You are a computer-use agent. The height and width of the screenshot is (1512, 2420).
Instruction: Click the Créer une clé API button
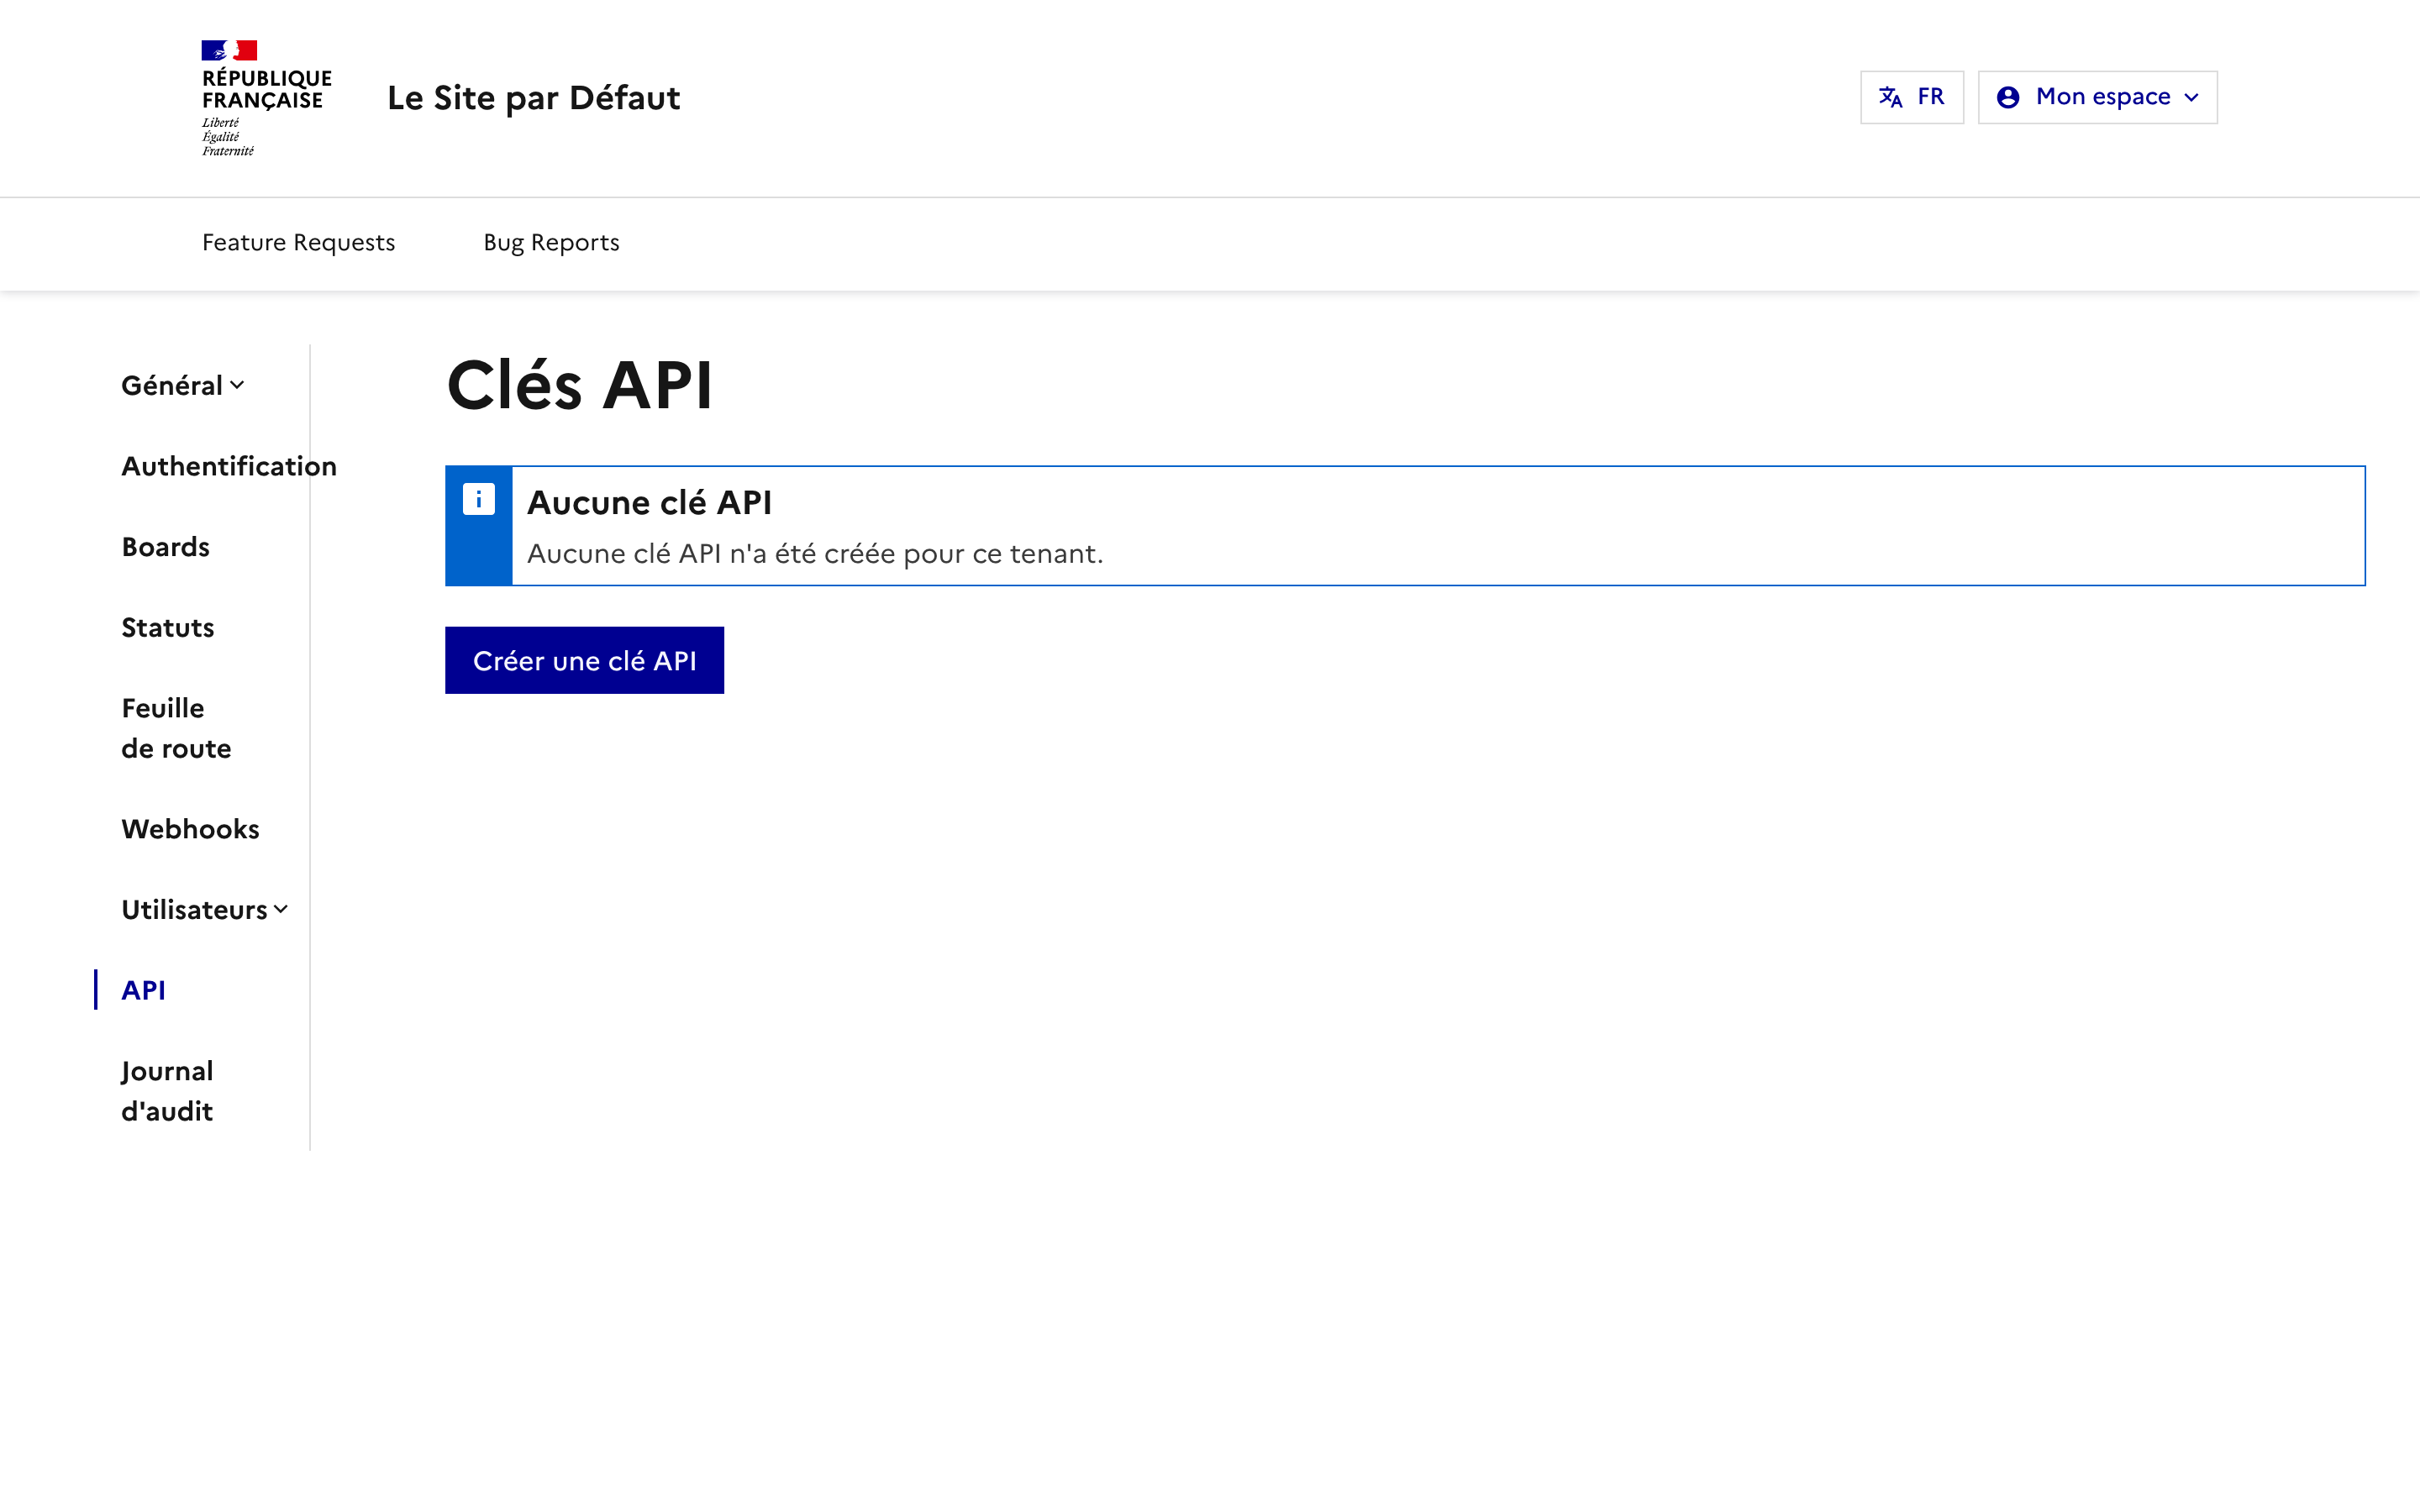[584, 660]
